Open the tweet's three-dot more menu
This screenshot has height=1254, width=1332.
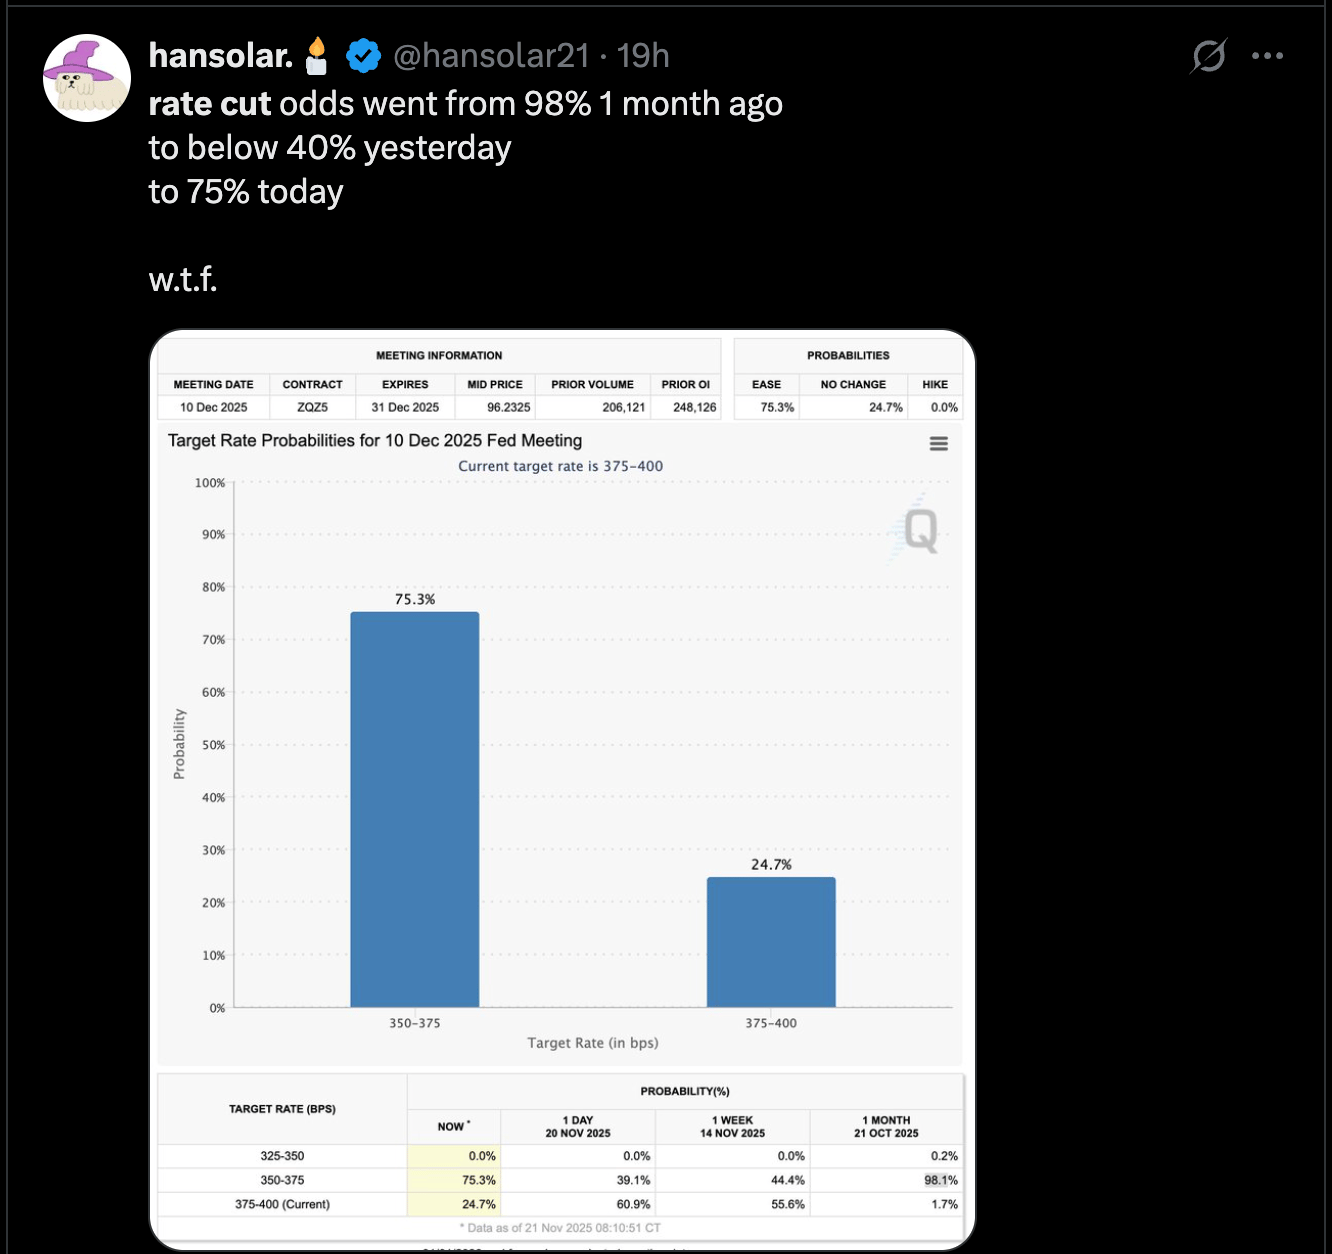(1267, 56)
